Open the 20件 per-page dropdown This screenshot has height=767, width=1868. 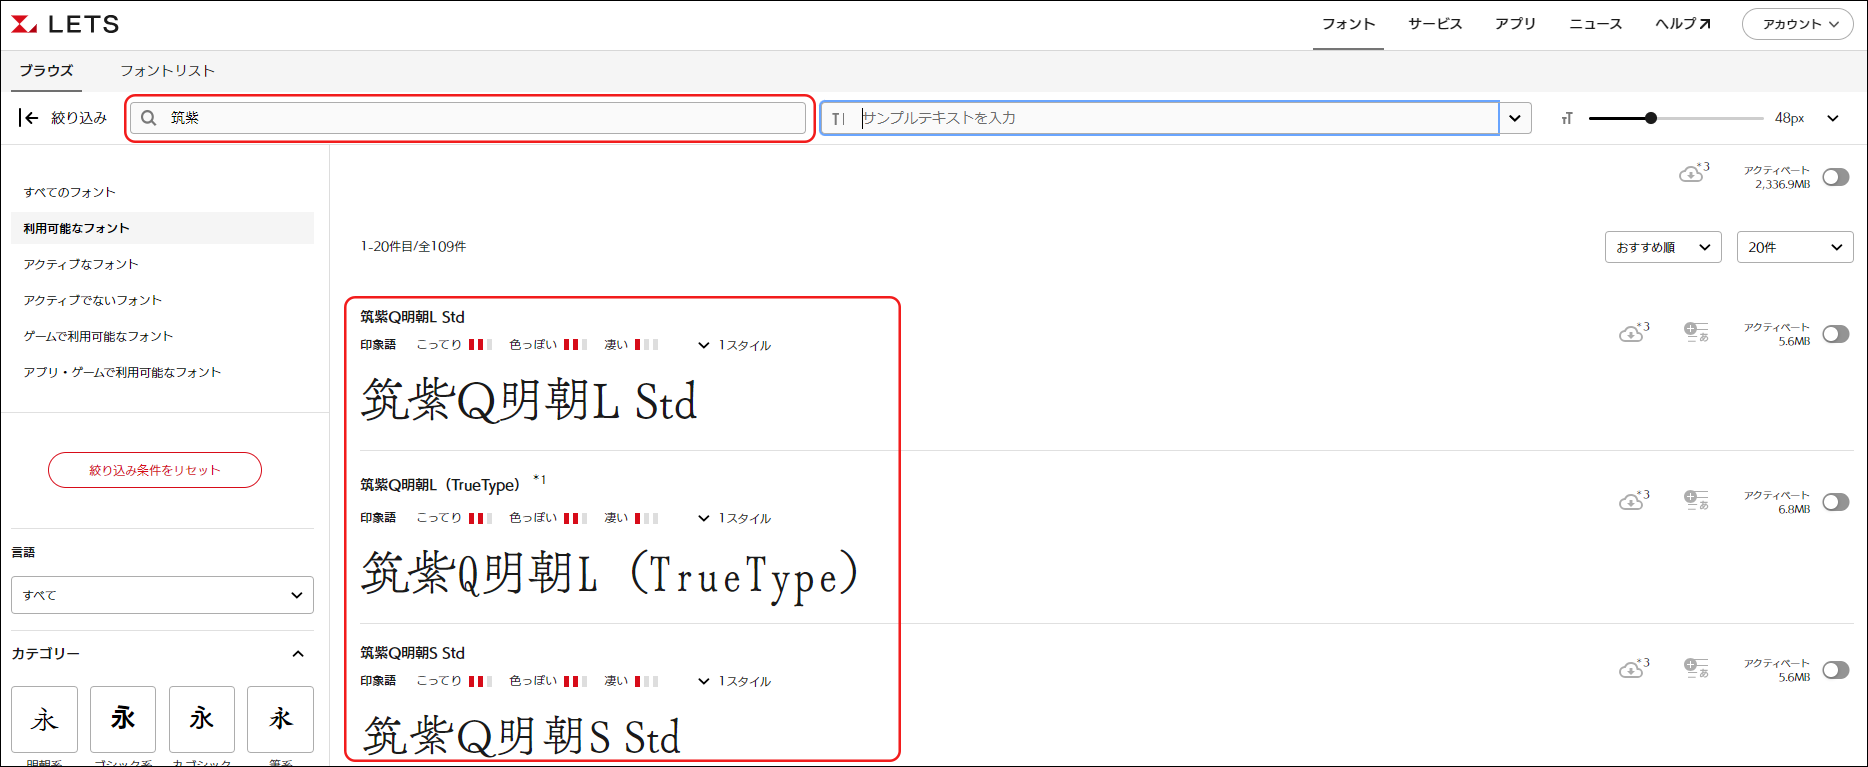point(1795,247)
